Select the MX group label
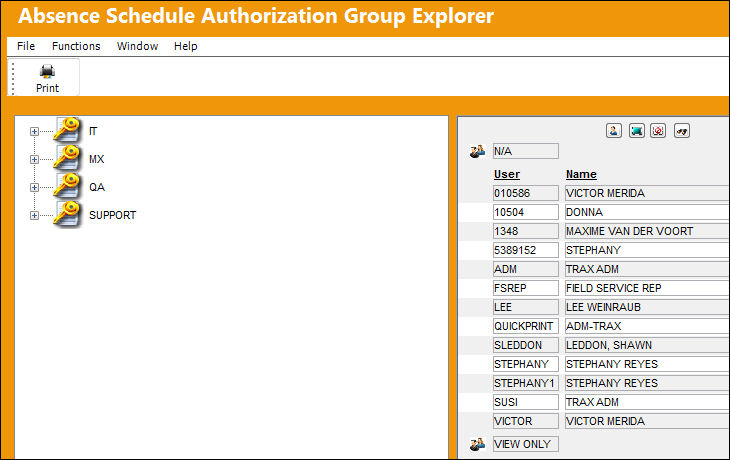The height and width of the screenshot is (460, 730). click(97, 159)
